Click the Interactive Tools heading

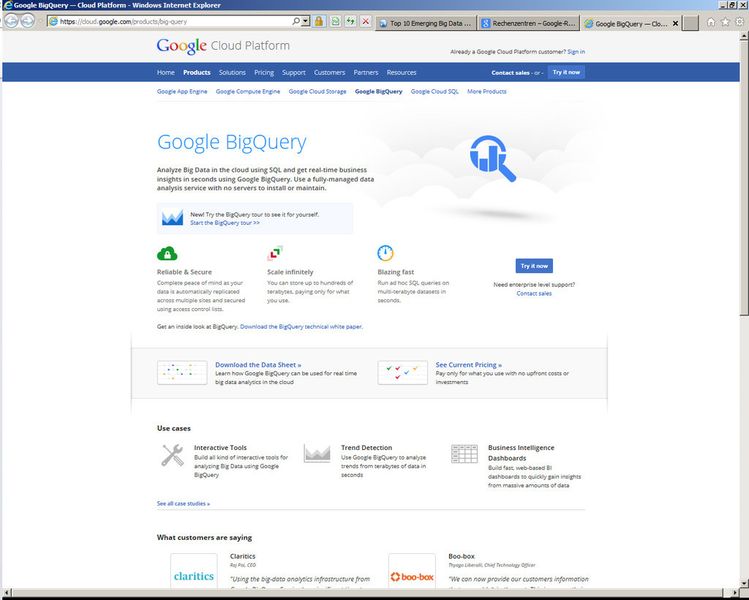(x=220, y=448)
